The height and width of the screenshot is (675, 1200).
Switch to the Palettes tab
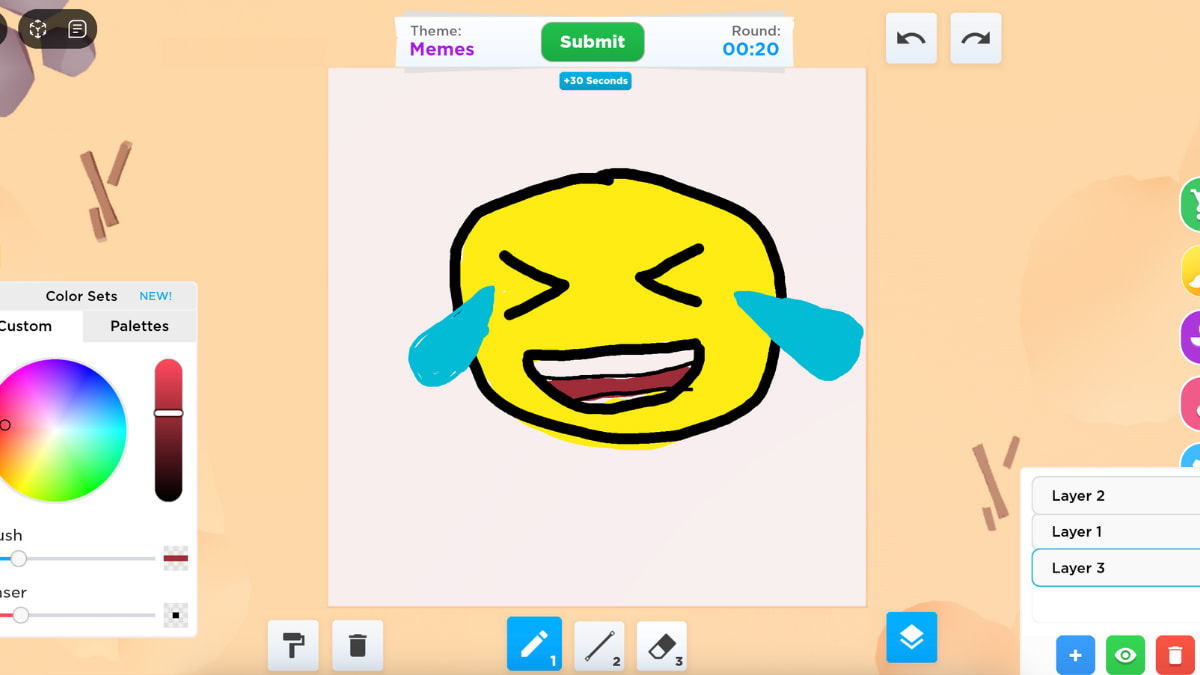[x=139, y=326]
